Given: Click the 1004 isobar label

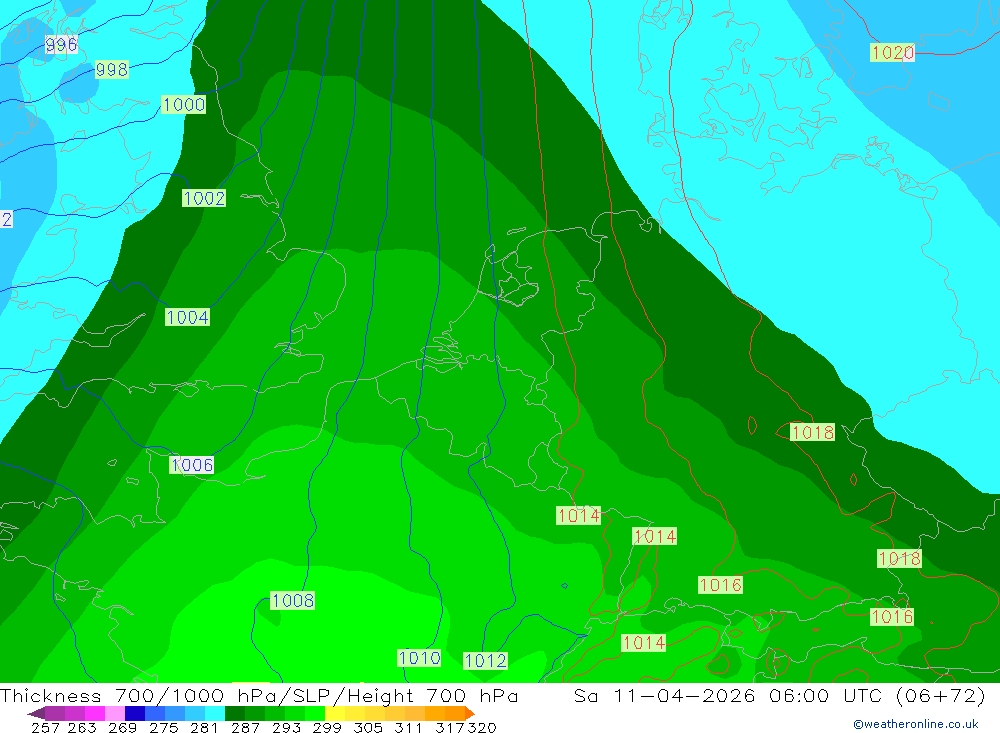Looking at the screenshot, I should [x=188, y=317].
